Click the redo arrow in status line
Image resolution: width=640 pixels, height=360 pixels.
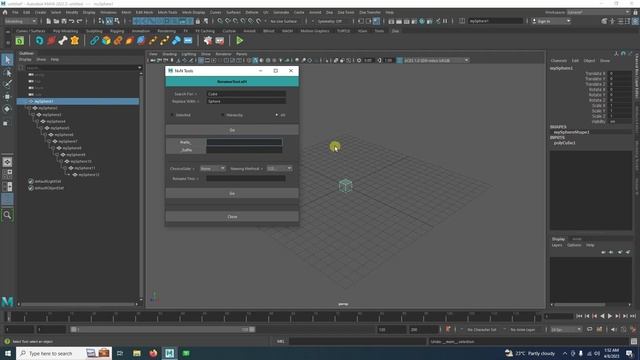coord(80,21)
